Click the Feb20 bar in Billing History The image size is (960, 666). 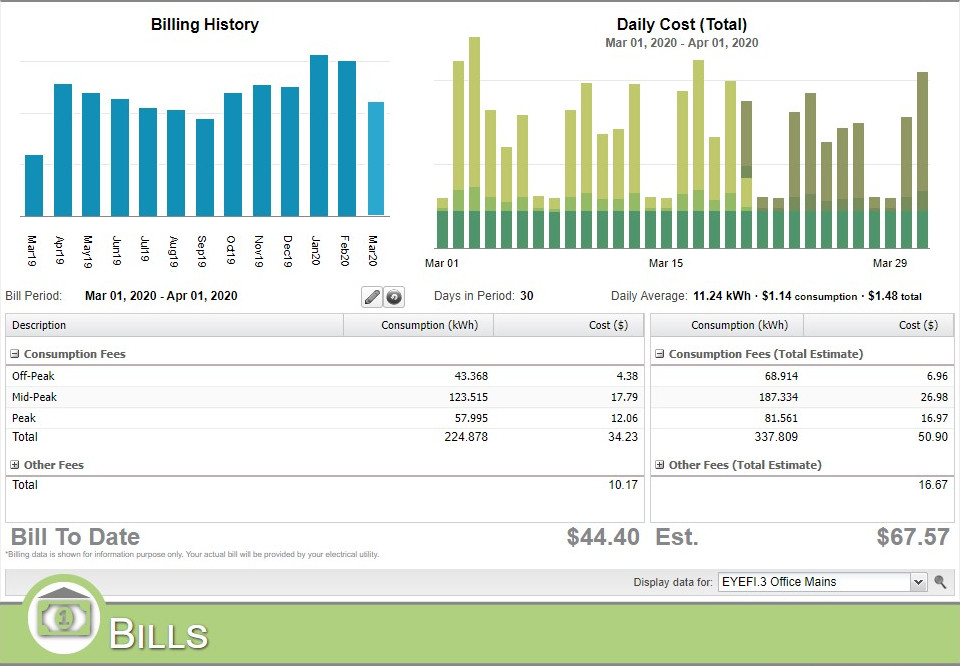pyautogui.click(x=347, y=139)
